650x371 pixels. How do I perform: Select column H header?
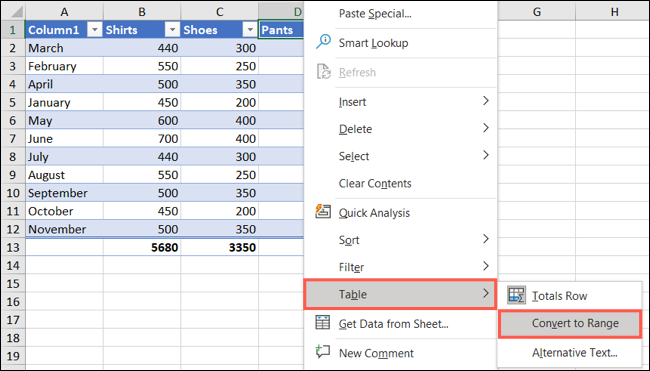(x=614, y=12)
